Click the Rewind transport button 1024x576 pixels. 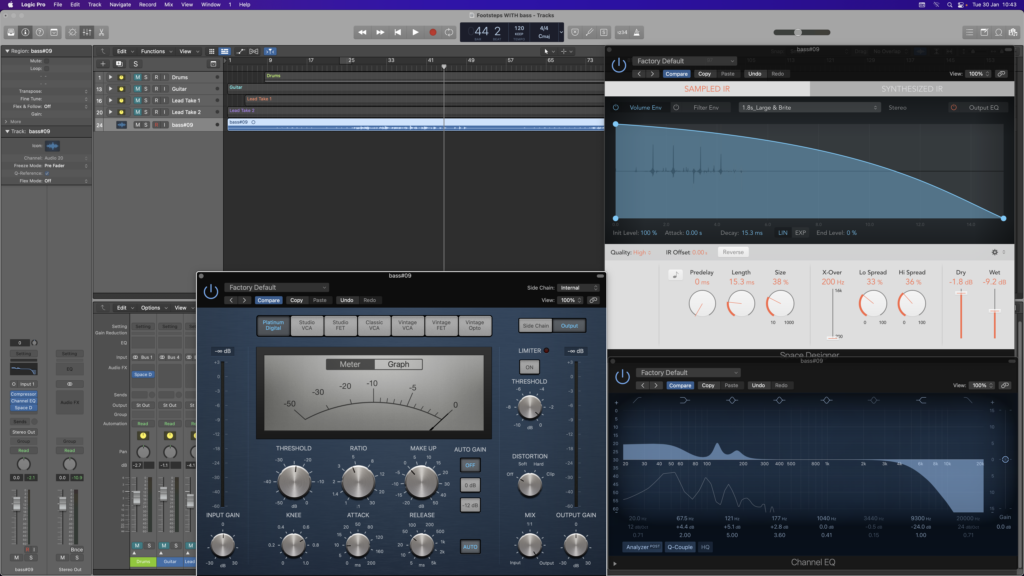pyautogui.click(x=362, y=32)
